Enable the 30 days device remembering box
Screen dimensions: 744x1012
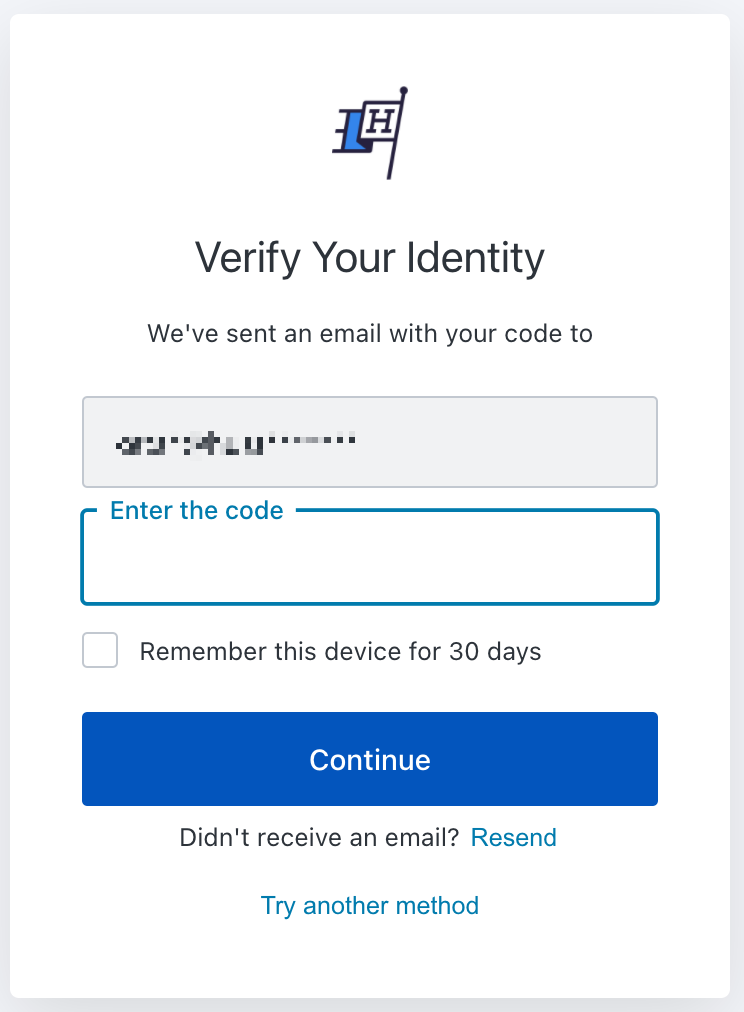[x=100, y=650]
